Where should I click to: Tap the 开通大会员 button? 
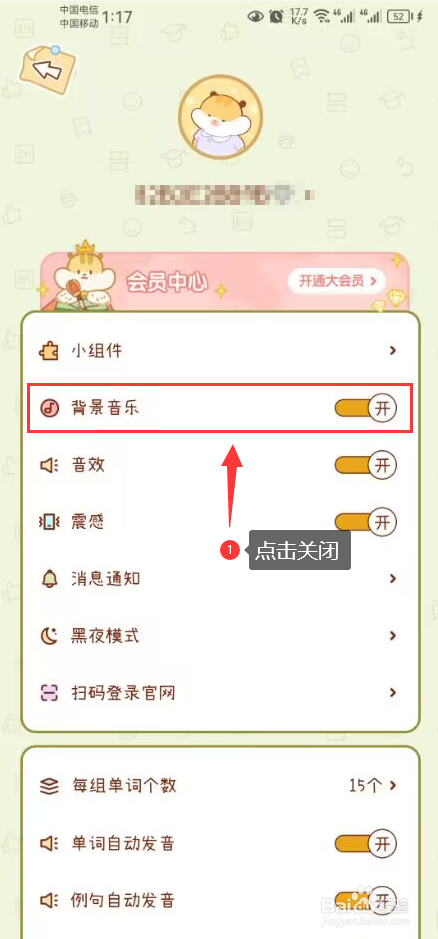[x=336, y=280]
